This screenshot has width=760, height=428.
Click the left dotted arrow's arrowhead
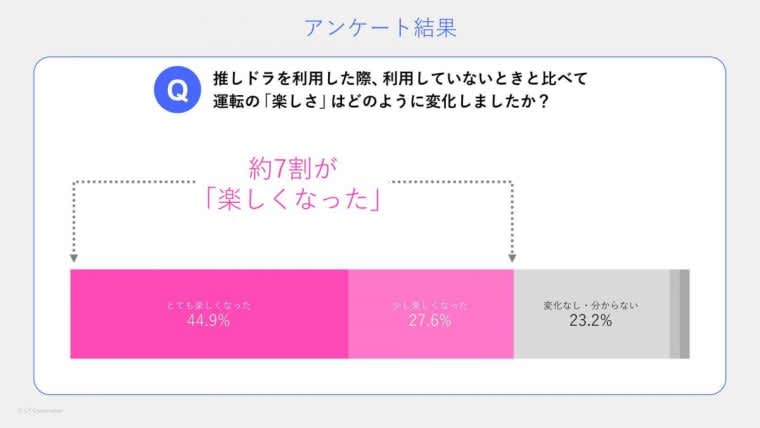75,260
